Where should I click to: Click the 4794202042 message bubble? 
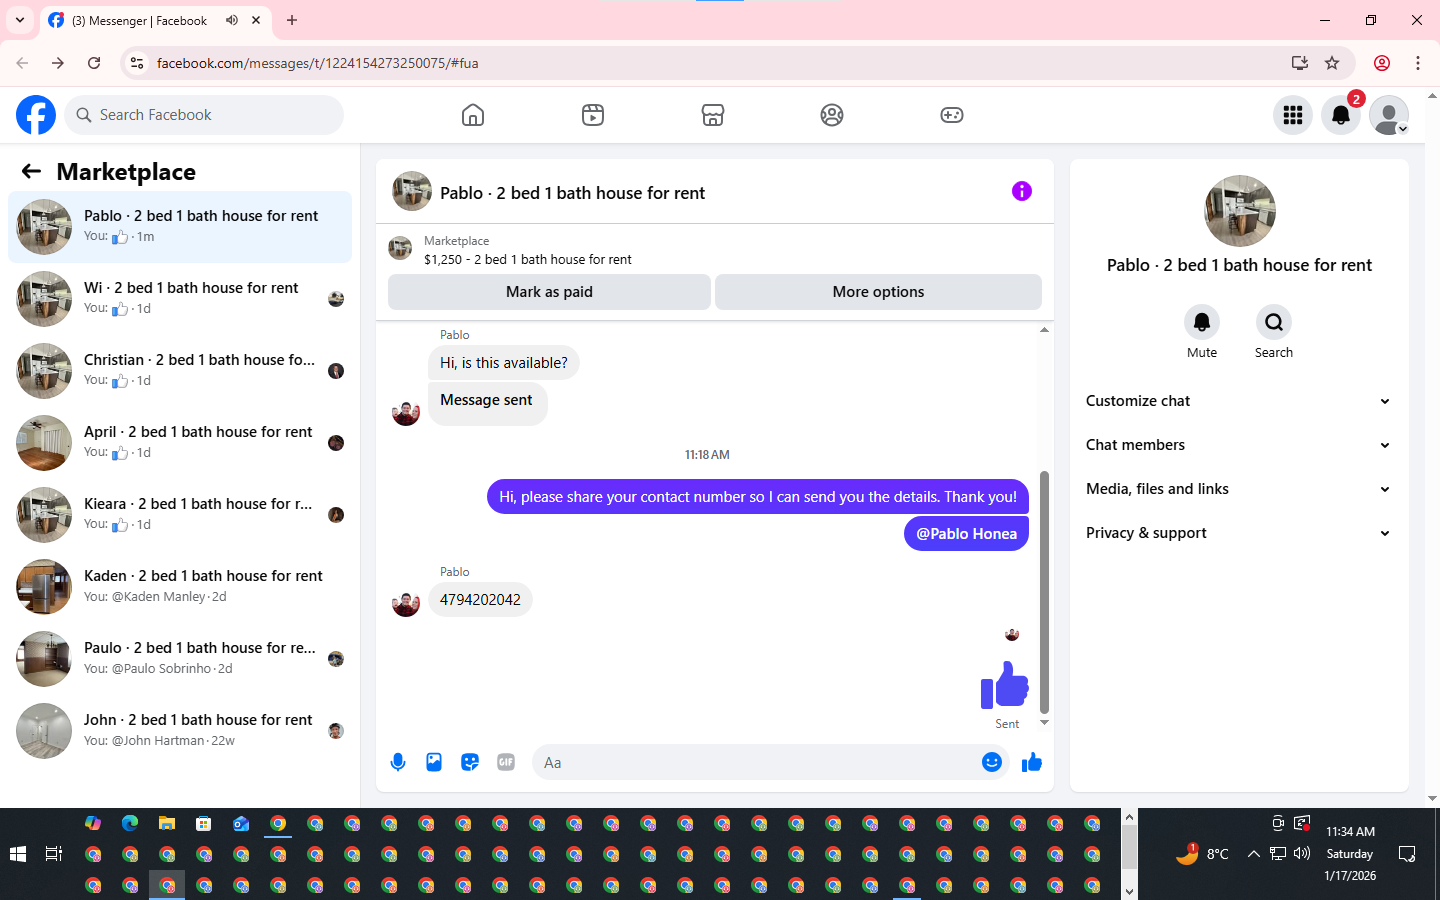pos(480,600)
